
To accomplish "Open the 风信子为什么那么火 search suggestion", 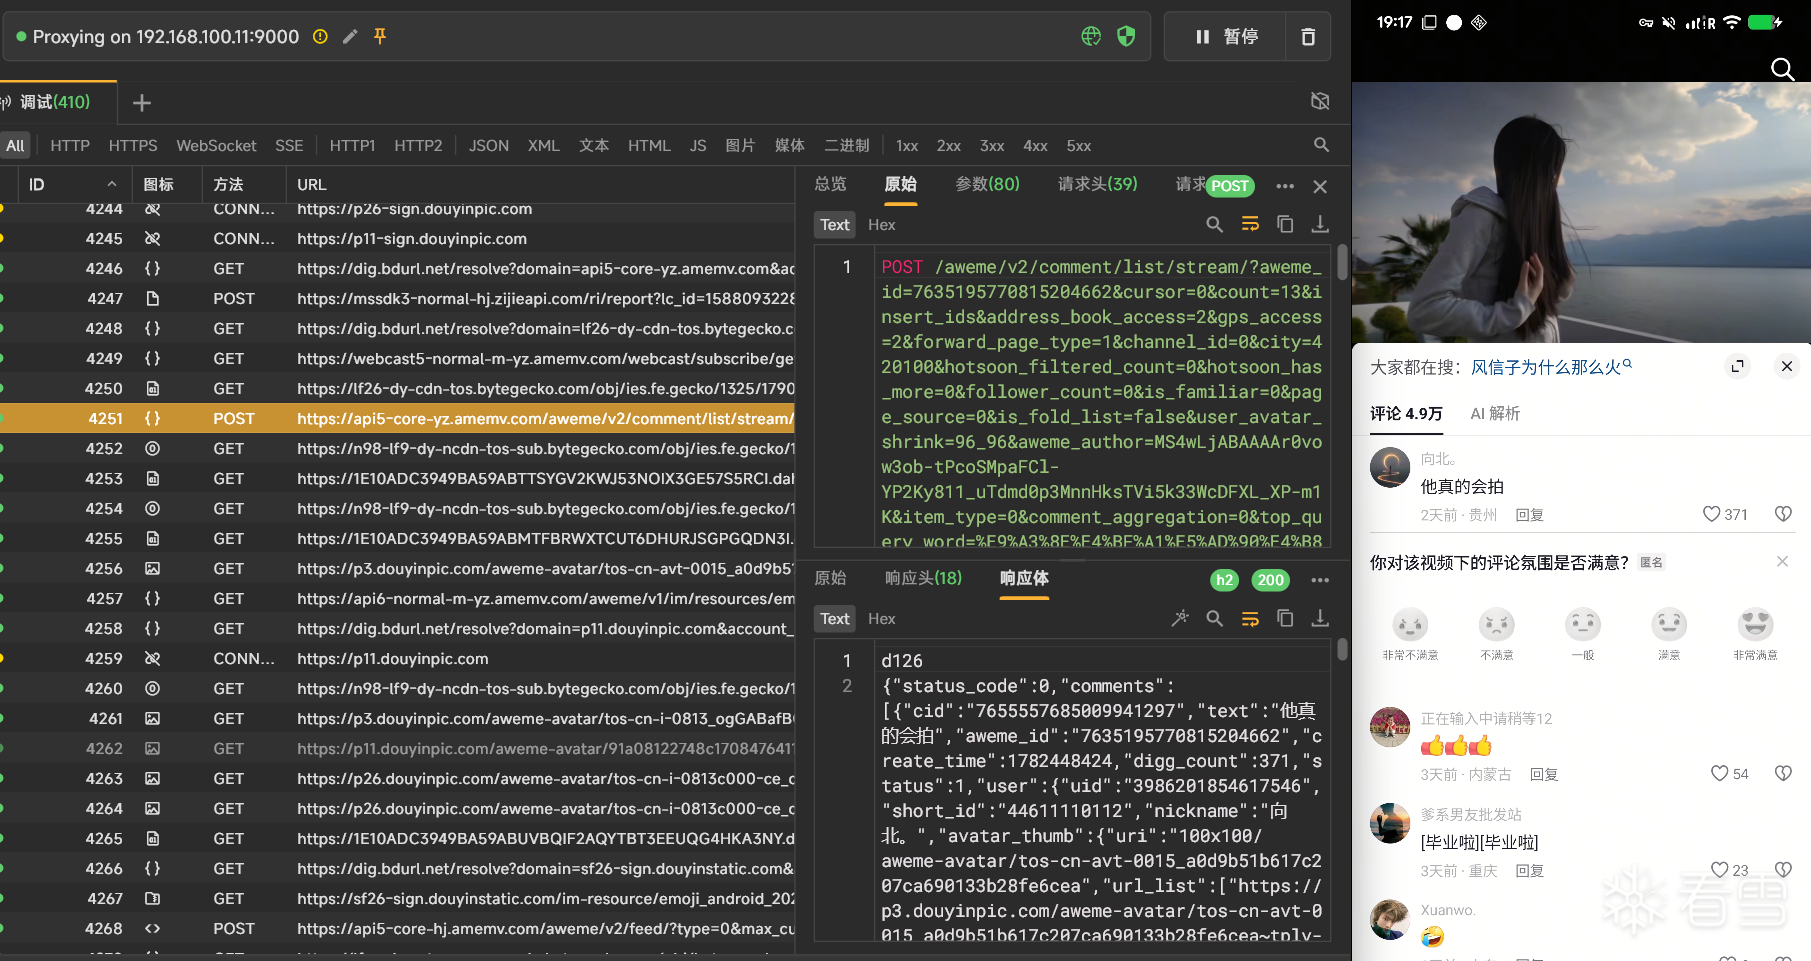I will (x=1551, y=367).
